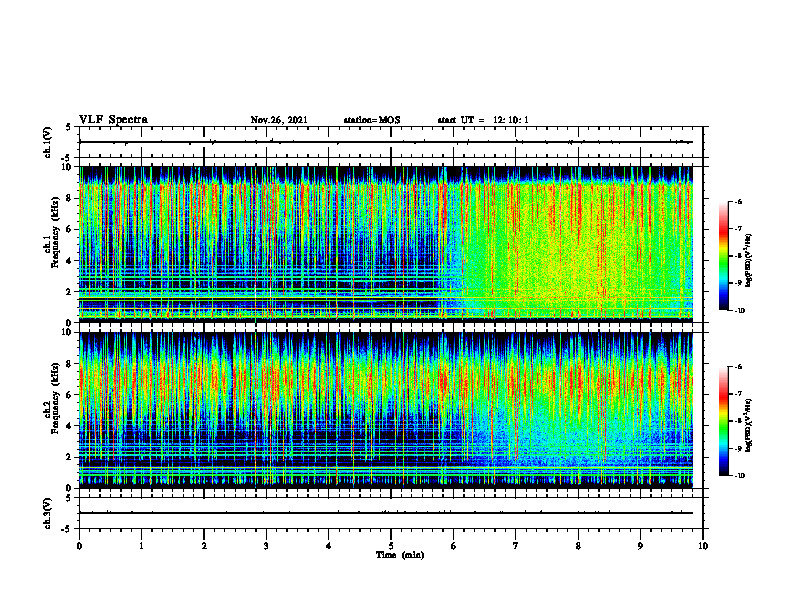
Task: Click the ch.1 spectrogram plot area
Action: 386,244
